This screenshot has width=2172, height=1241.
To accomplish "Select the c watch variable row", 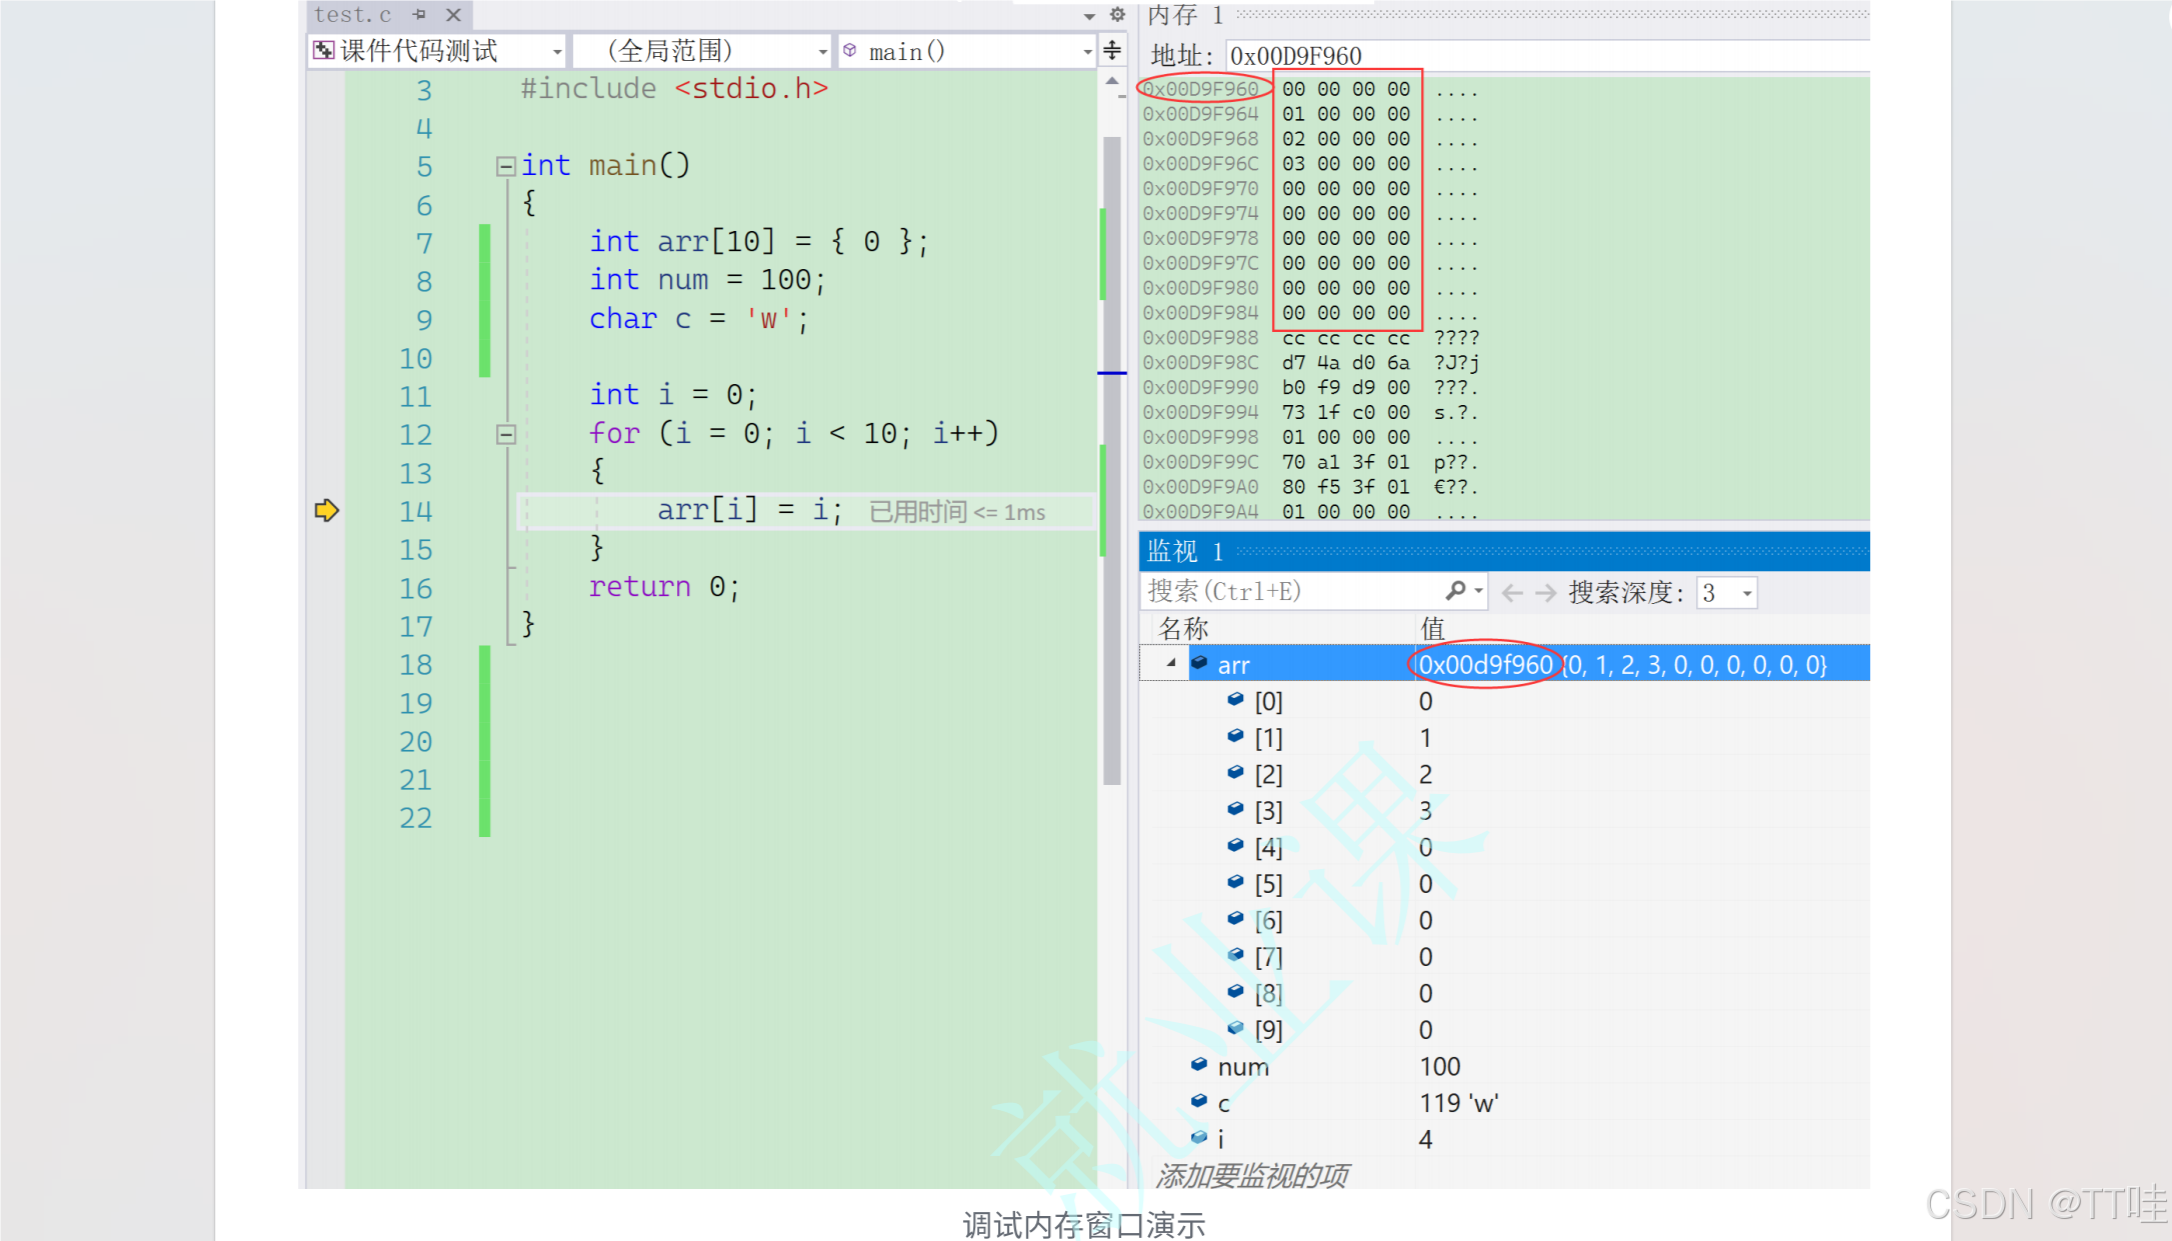I will [x=1504, y=1103].
